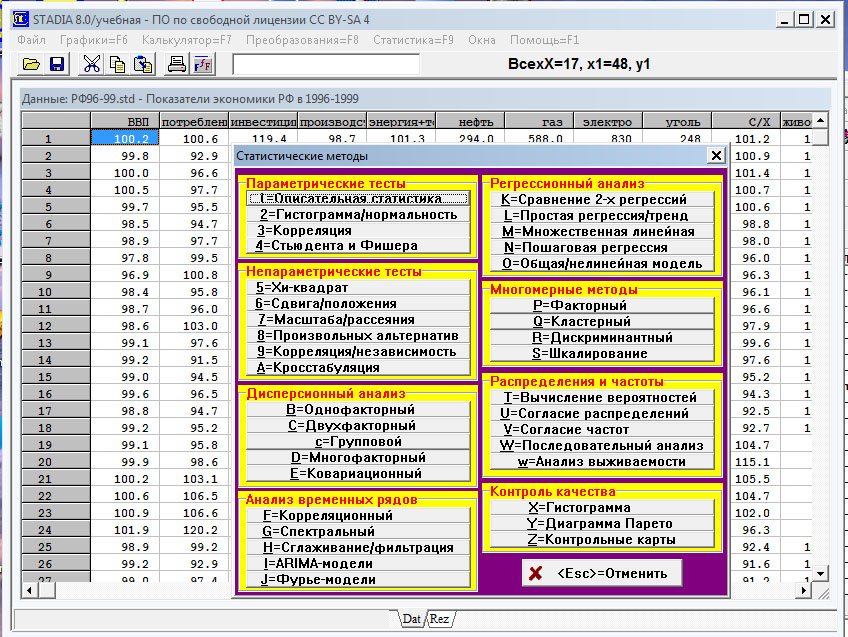The height and width of the screenshot is (637, 848).
Task: Click the Cut scissors icon
Action: [x=92, y=65]
